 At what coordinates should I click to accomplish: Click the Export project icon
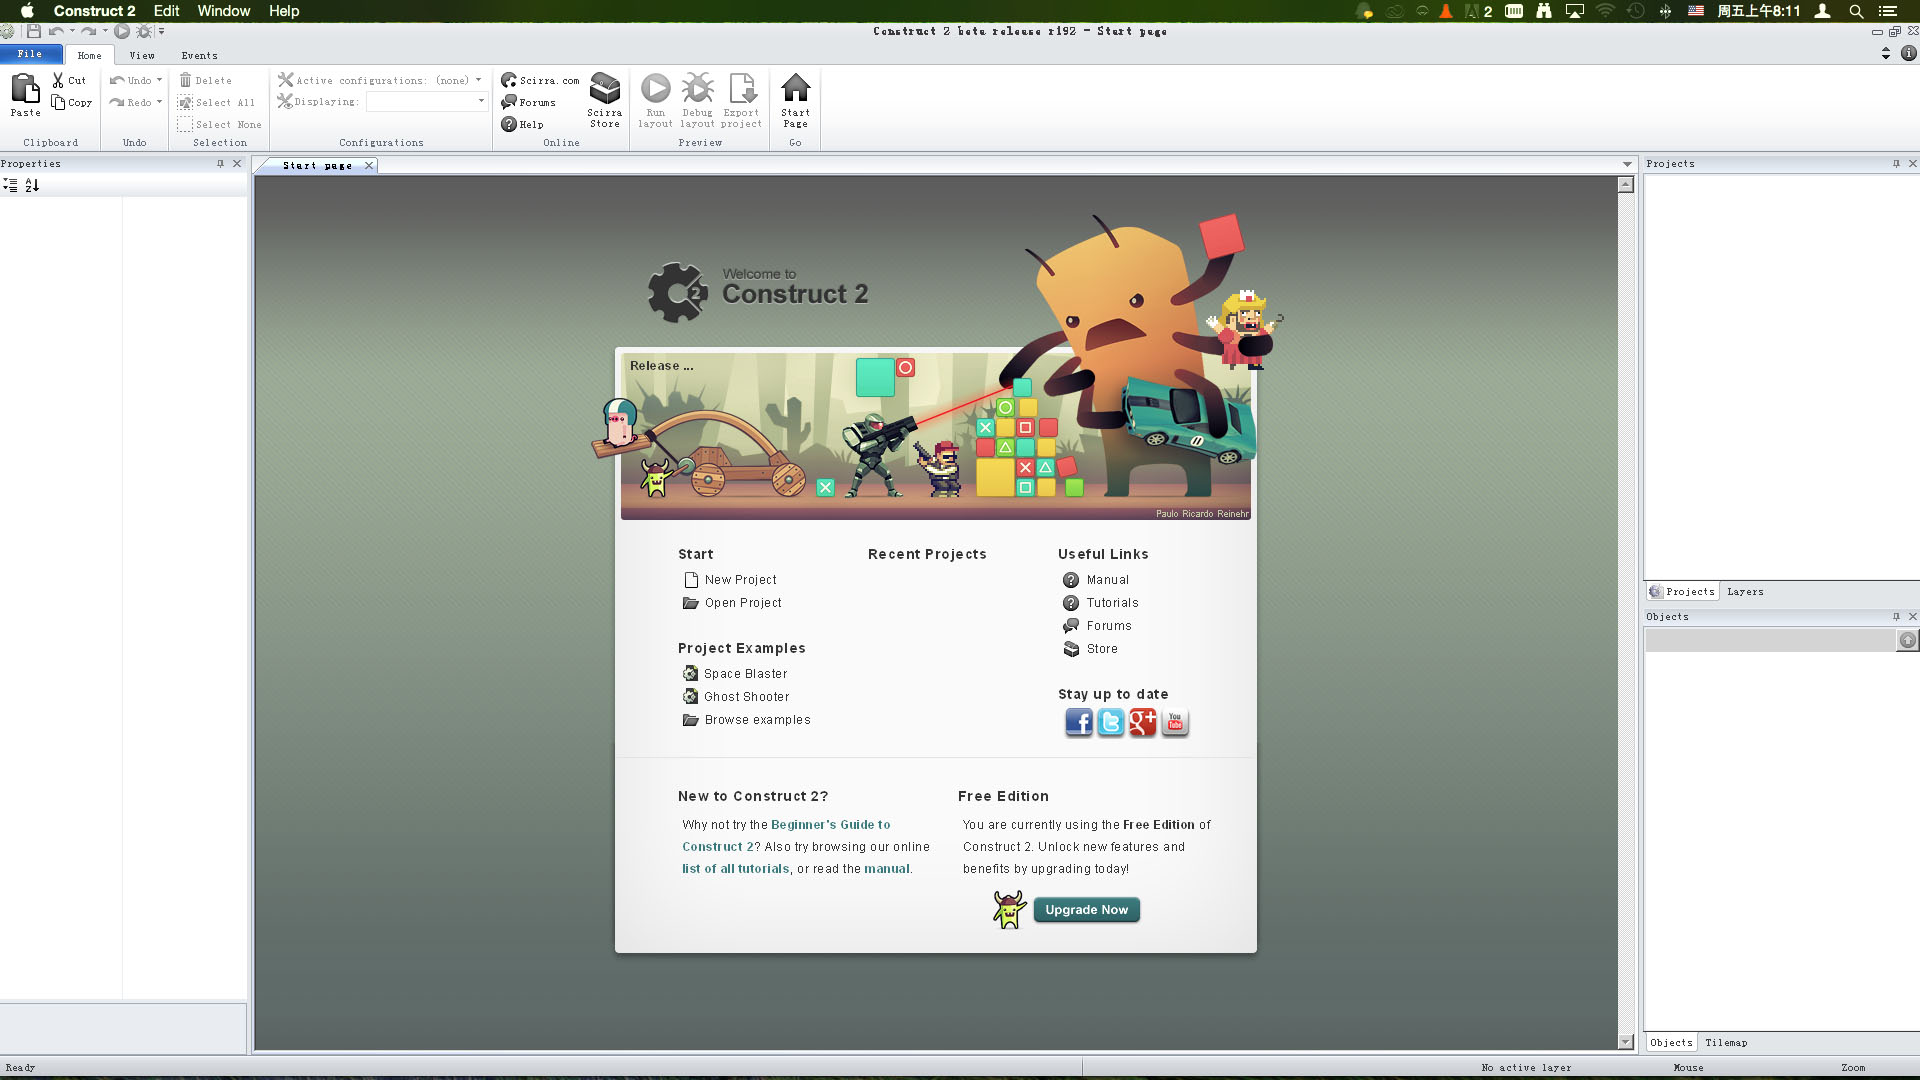click(741, 89)
